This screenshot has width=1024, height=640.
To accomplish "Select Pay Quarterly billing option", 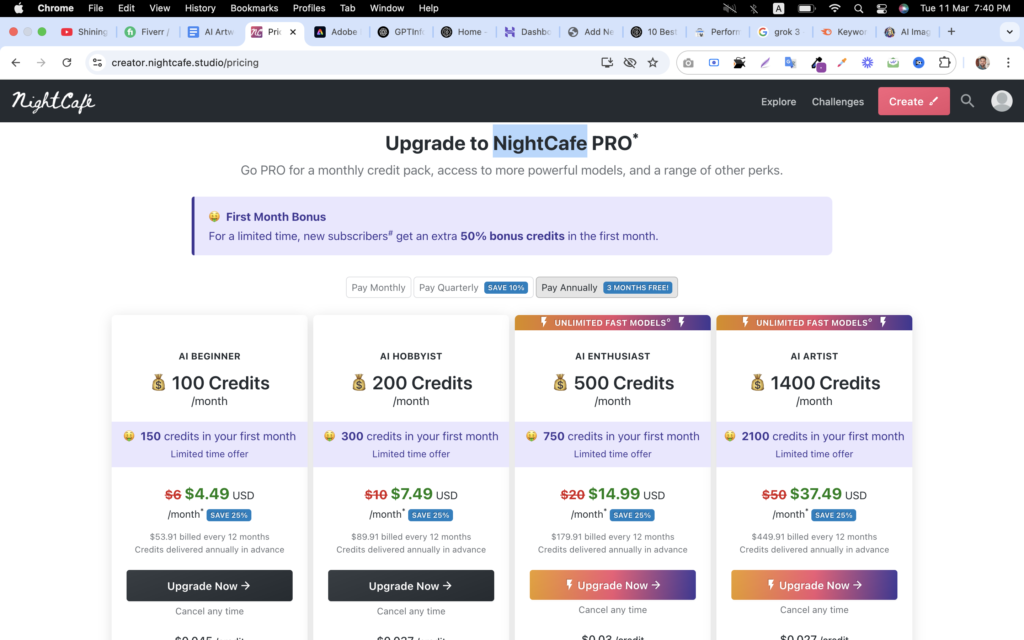I will click(473, 287).
